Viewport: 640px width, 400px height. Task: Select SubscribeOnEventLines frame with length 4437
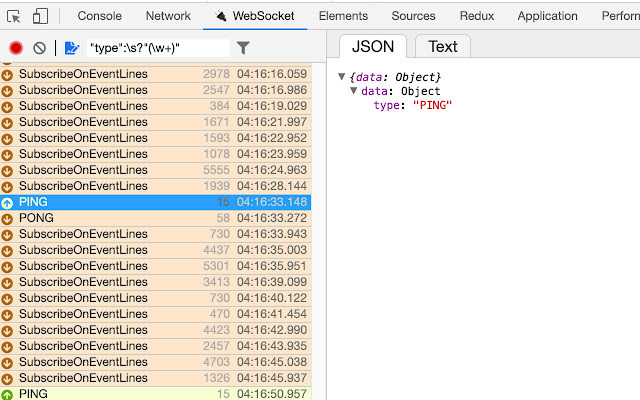click(x=156, y=250)
